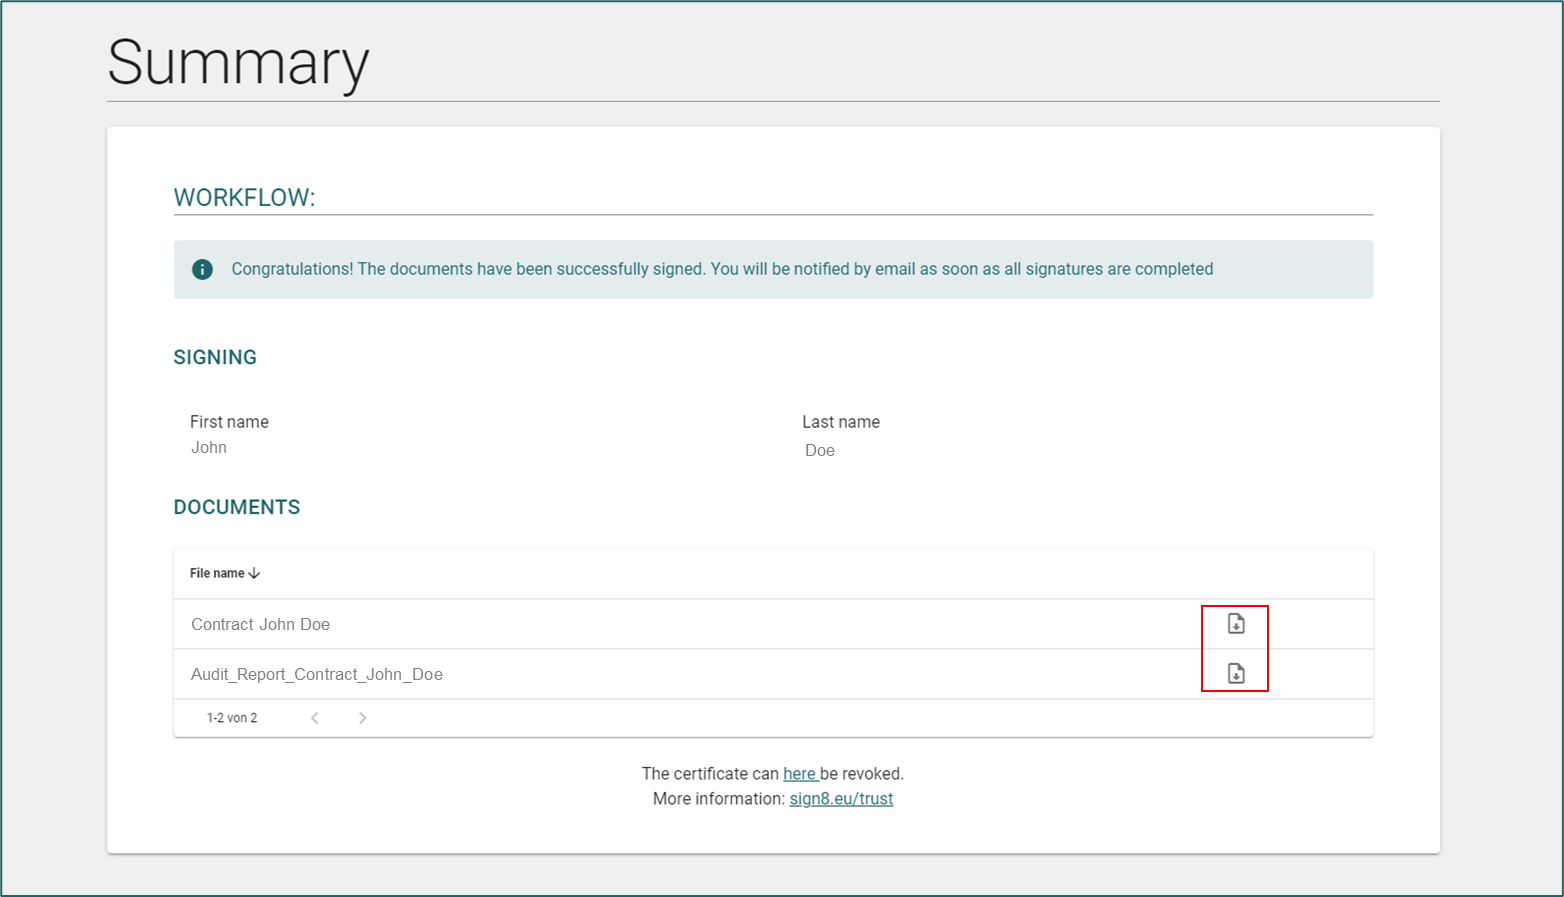Click the first name value John
The width and height of the screenshot is (1564, 897).
[x=209, y=447]
